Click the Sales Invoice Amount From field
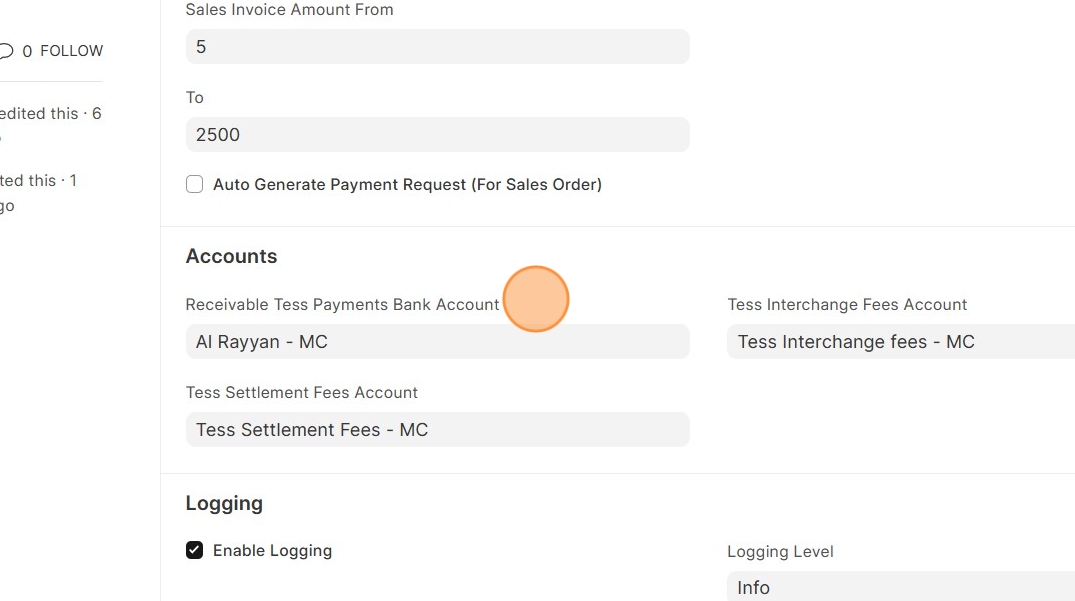1075x601 pixels. [437, 47]
